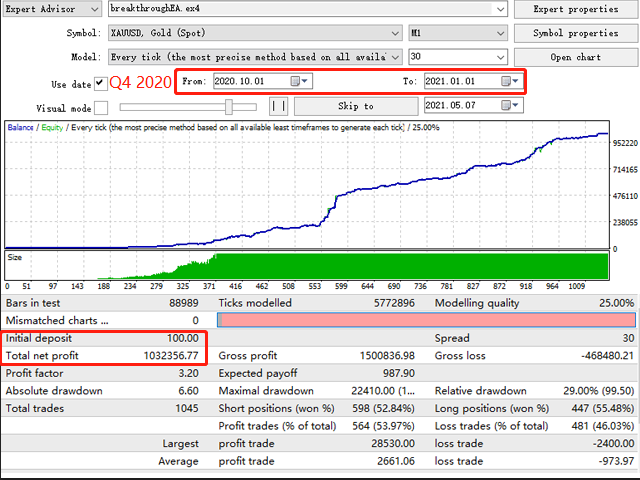Click the chart axis value 238055
This screenshot has width=640, height=480.
coord(625,222)
